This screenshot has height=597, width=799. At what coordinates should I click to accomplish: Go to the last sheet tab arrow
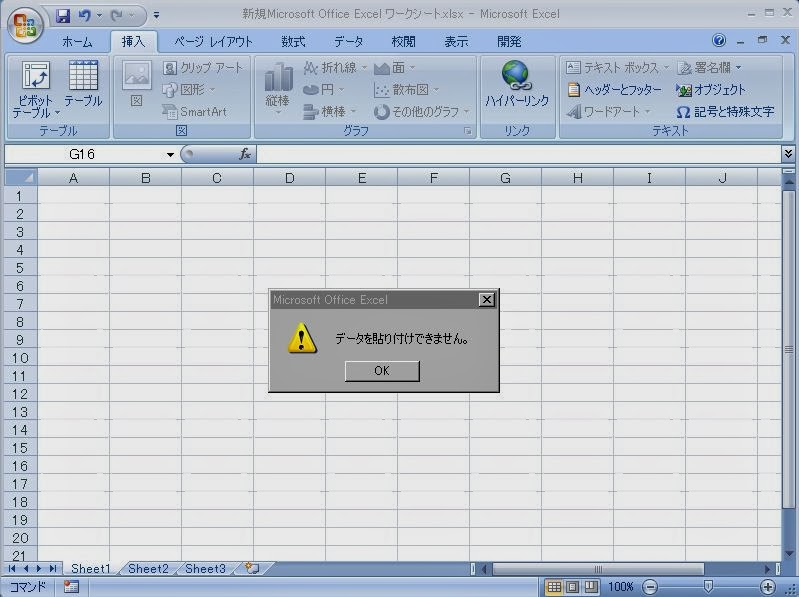coord(53,568)
